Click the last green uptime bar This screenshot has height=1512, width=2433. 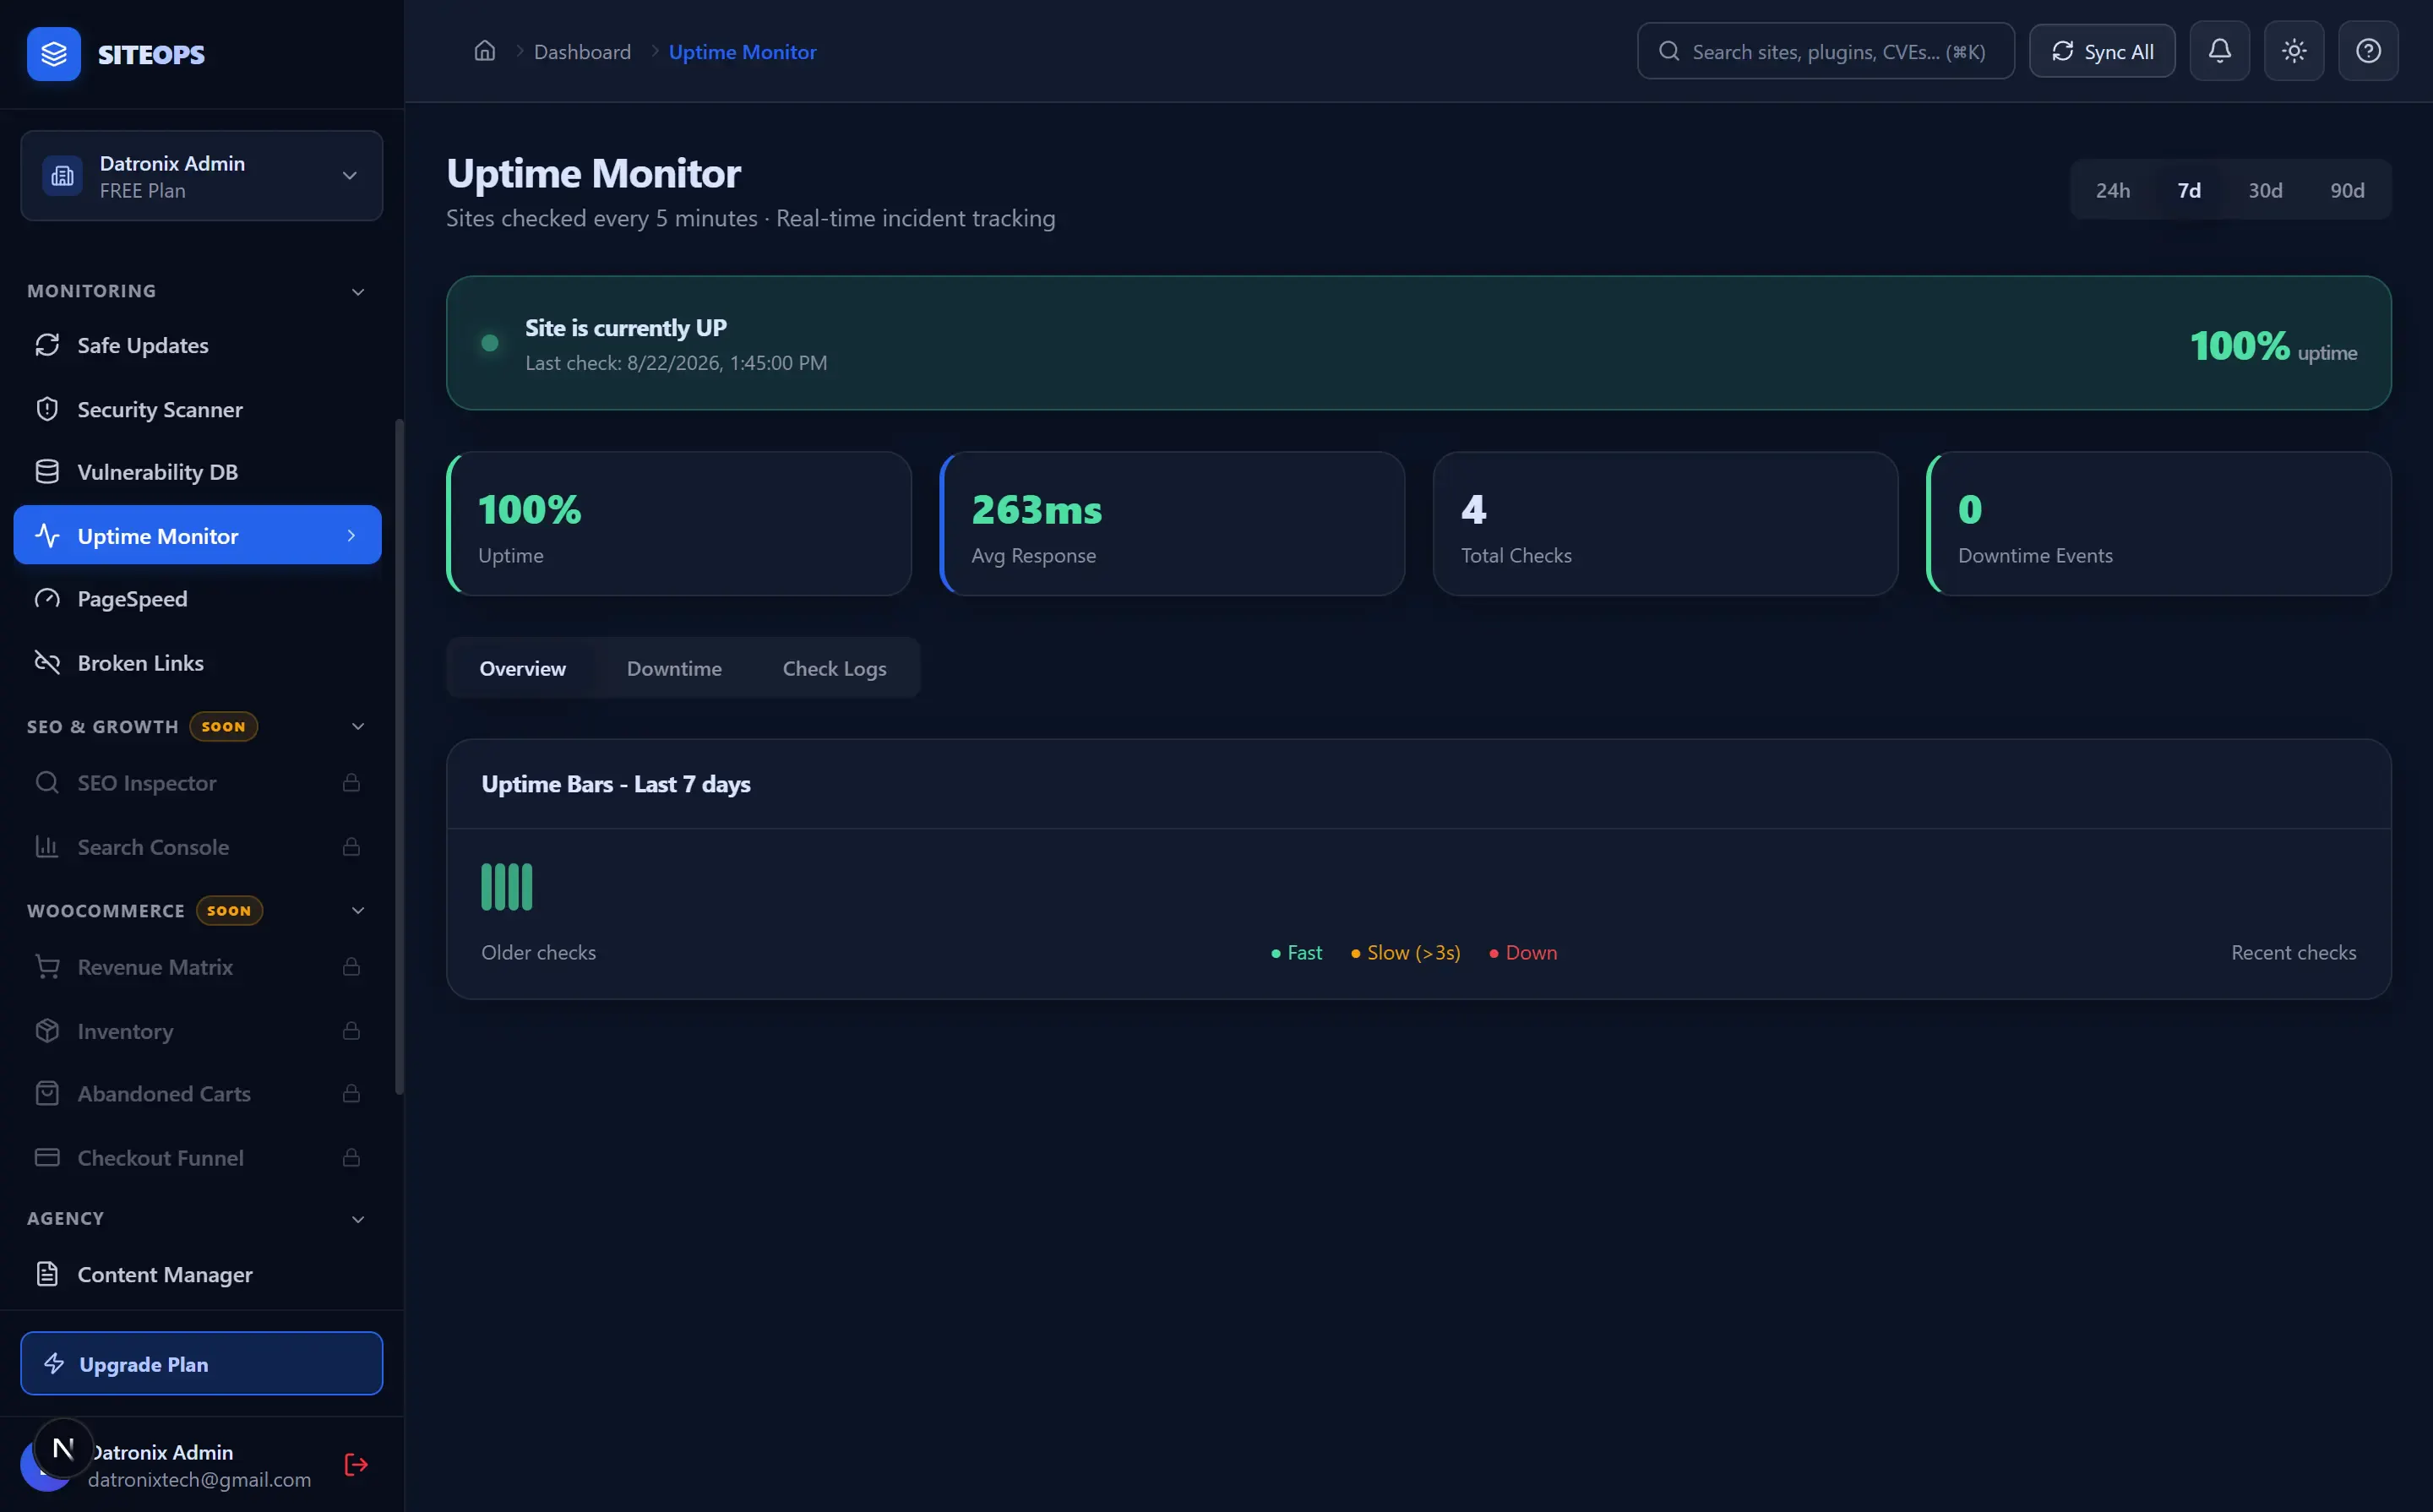527,887
